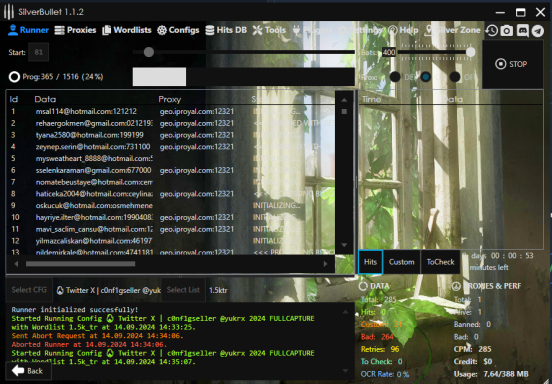Open the Discord link icon
This screenshot has height=384, width=552.
[522, 31]
